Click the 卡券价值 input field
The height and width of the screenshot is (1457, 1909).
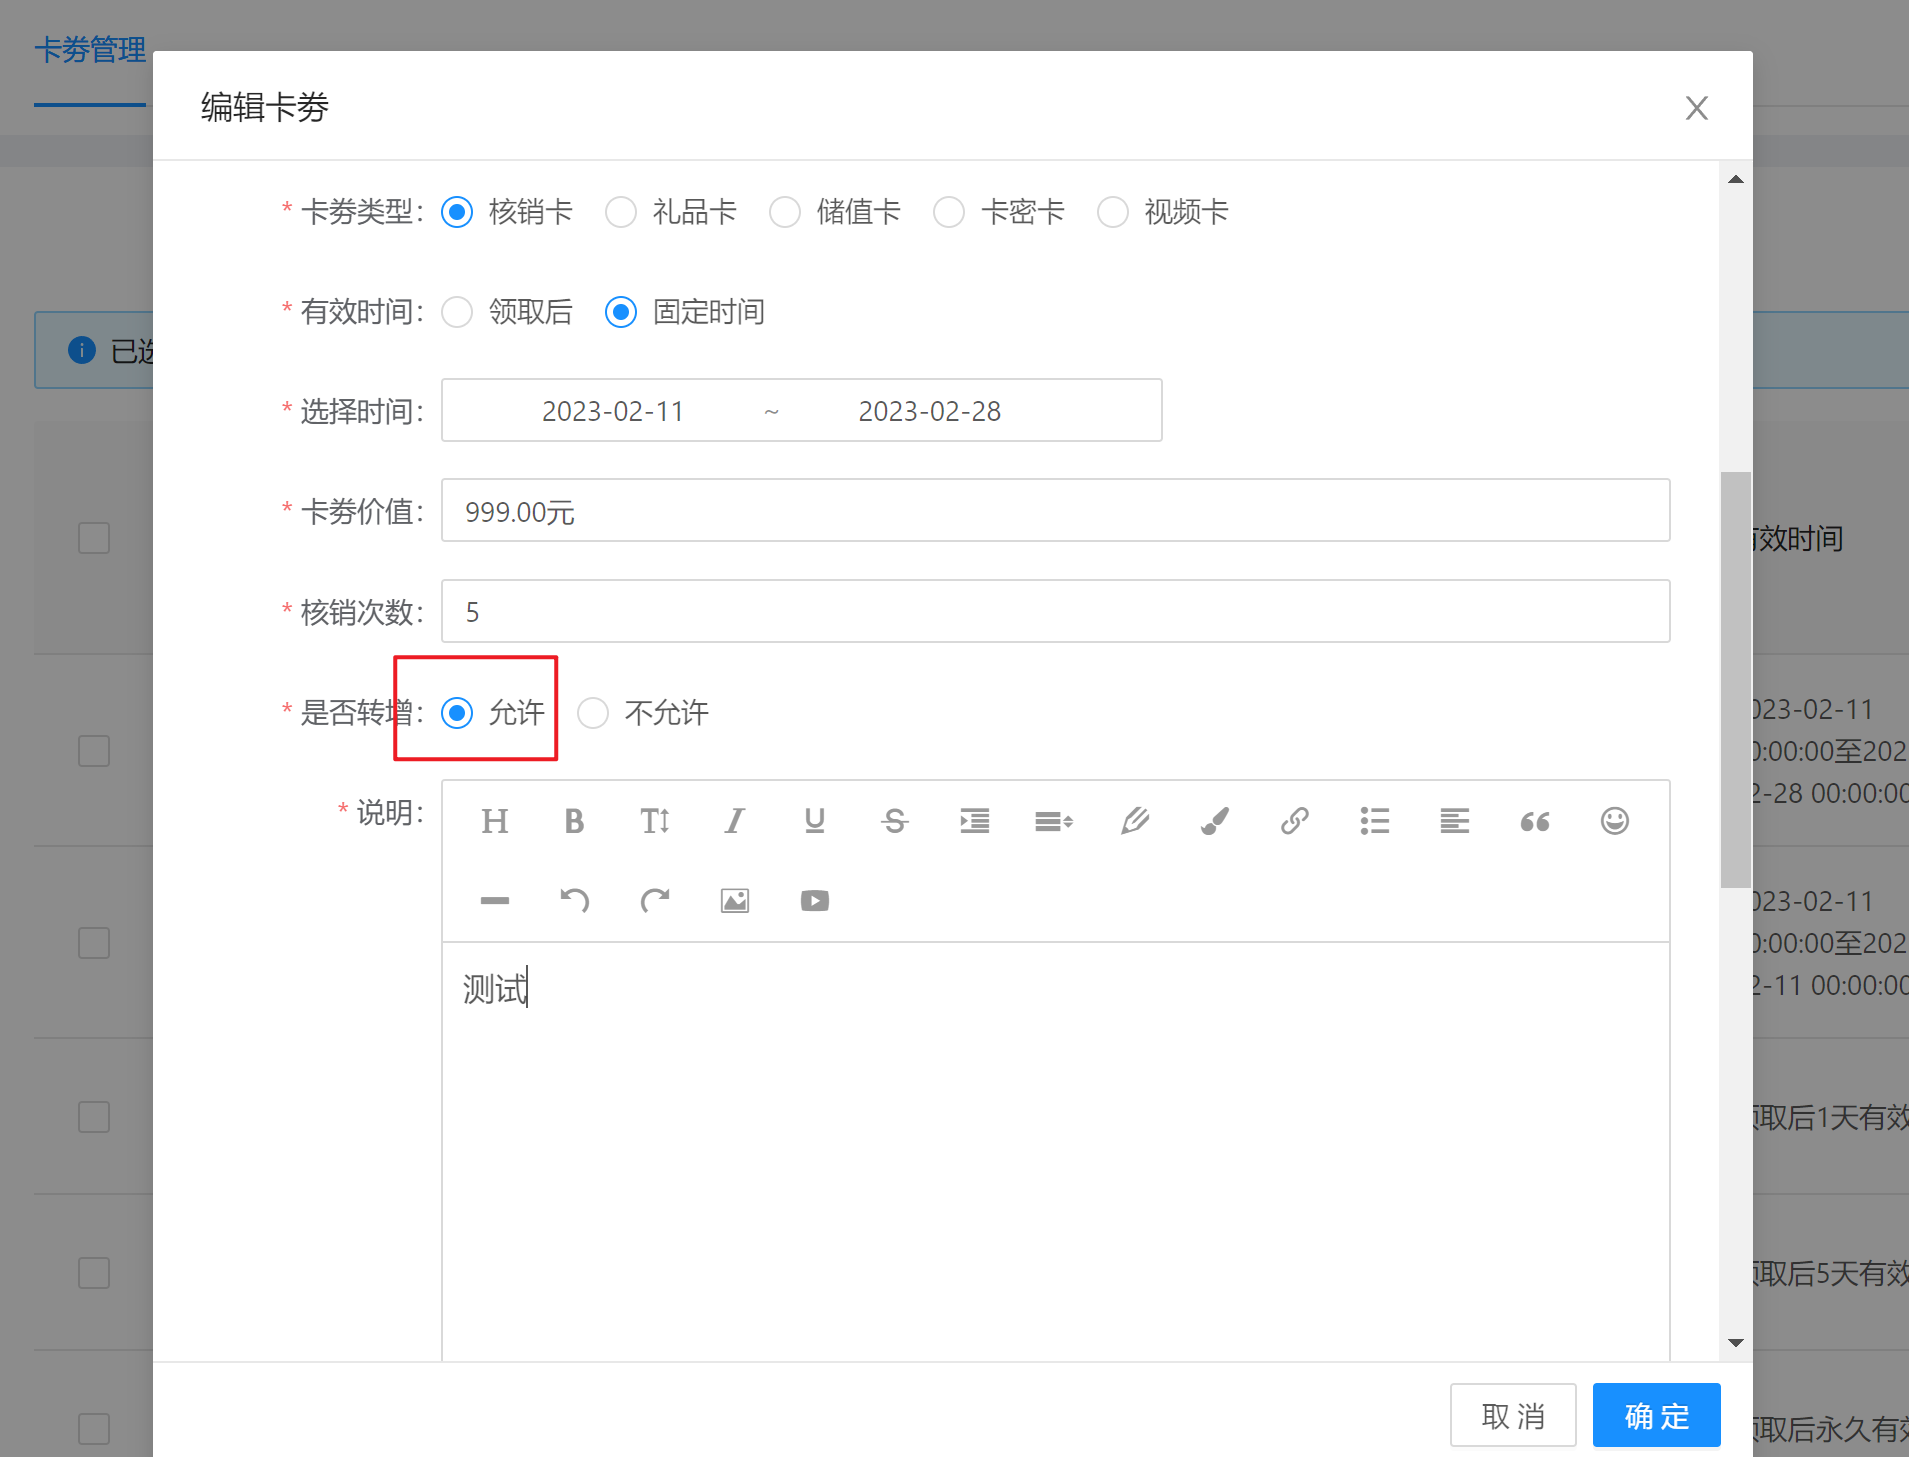coord(1055,511)
